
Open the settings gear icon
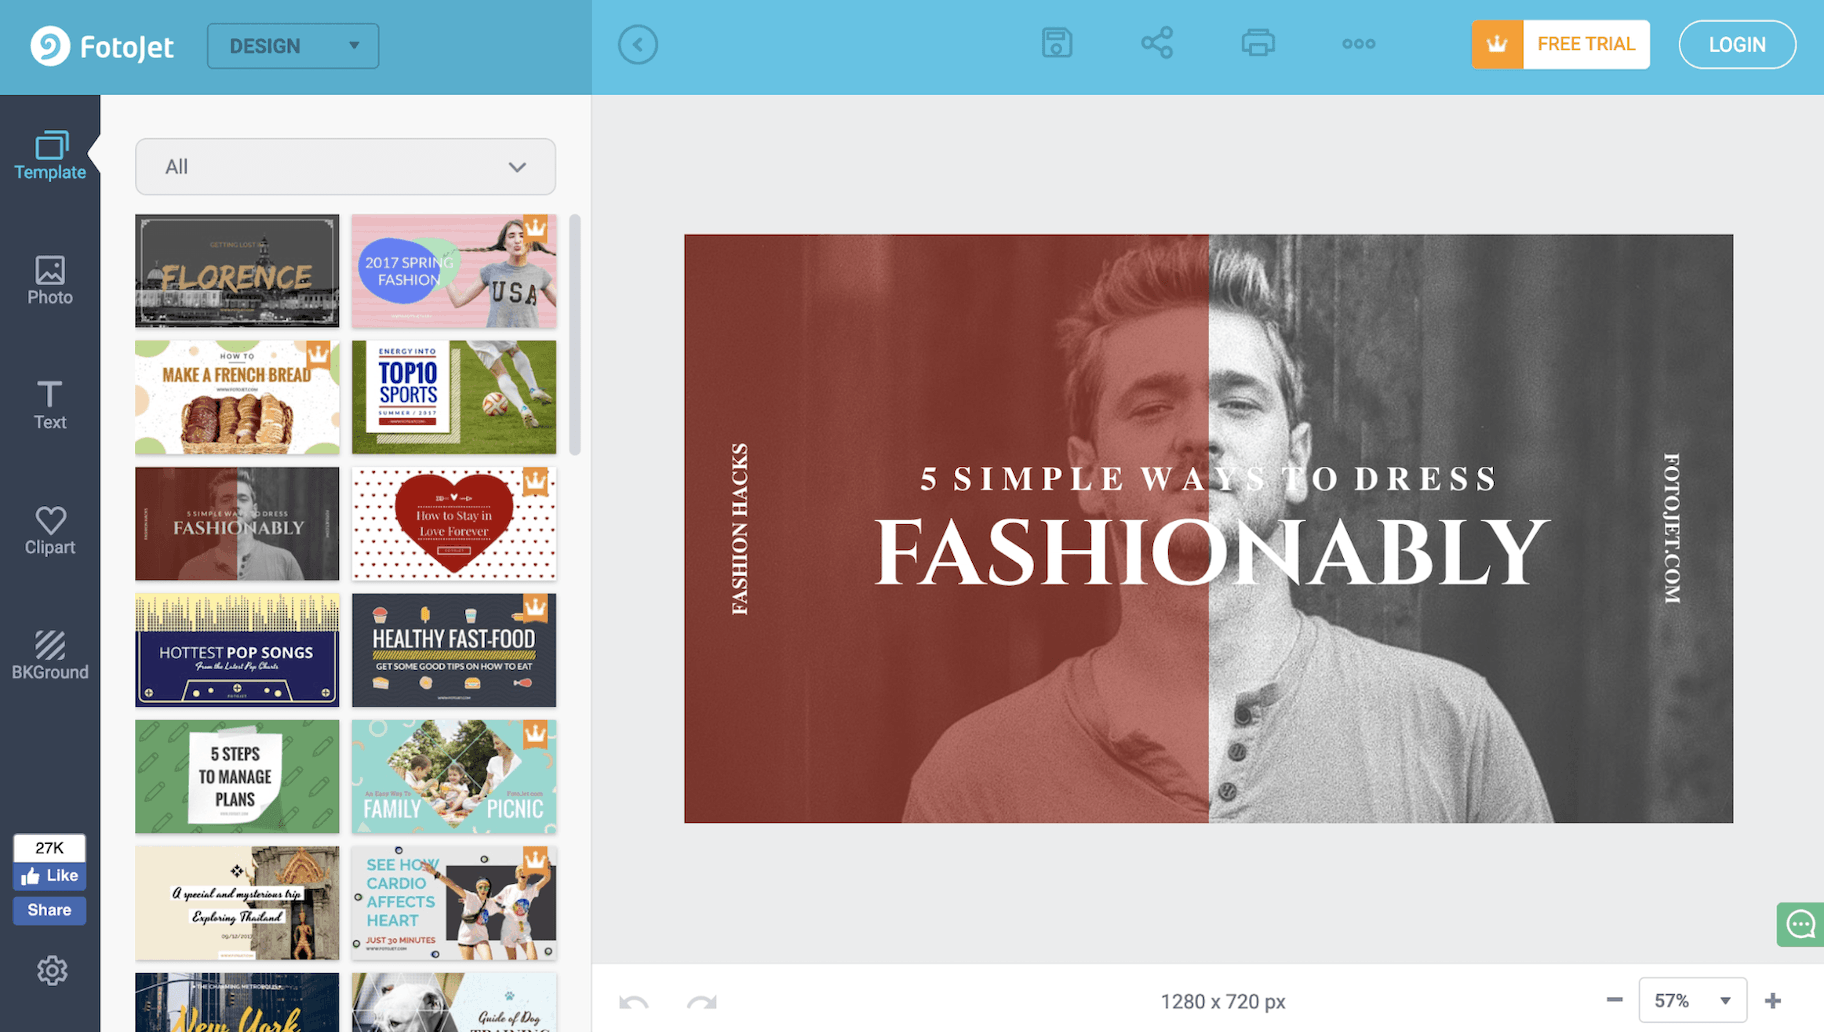52,970
